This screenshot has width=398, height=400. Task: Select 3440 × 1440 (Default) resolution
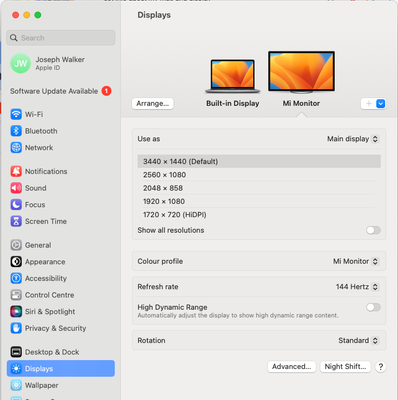point(259,161)
